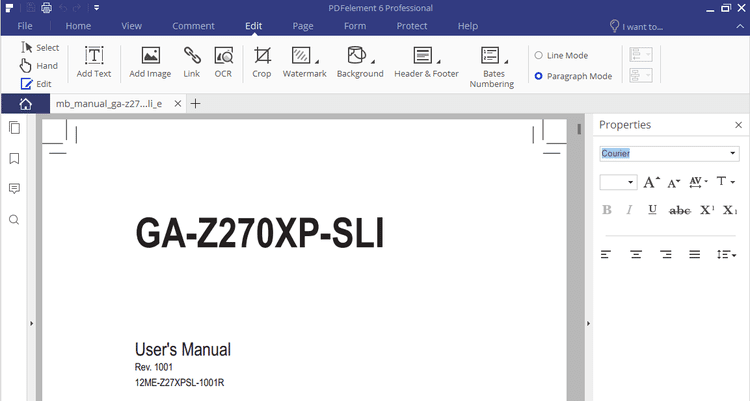Toggle subscript formatting
Image resolution: width=750 pixels, height=401 pixels.
click(730, 210)
